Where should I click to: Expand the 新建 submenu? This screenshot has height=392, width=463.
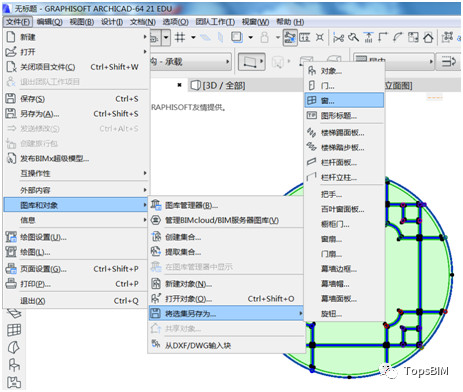pos(76,37)
